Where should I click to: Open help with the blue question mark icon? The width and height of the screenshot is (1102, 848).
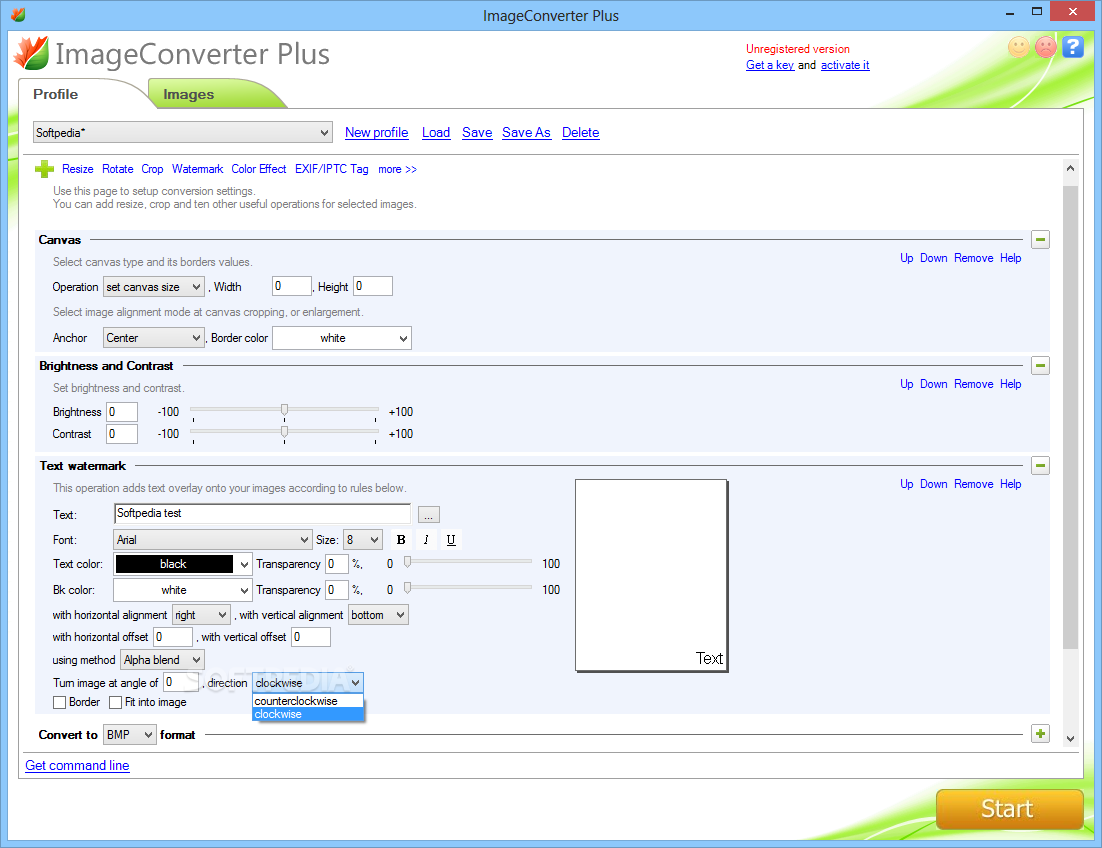tap(1072, 47)
